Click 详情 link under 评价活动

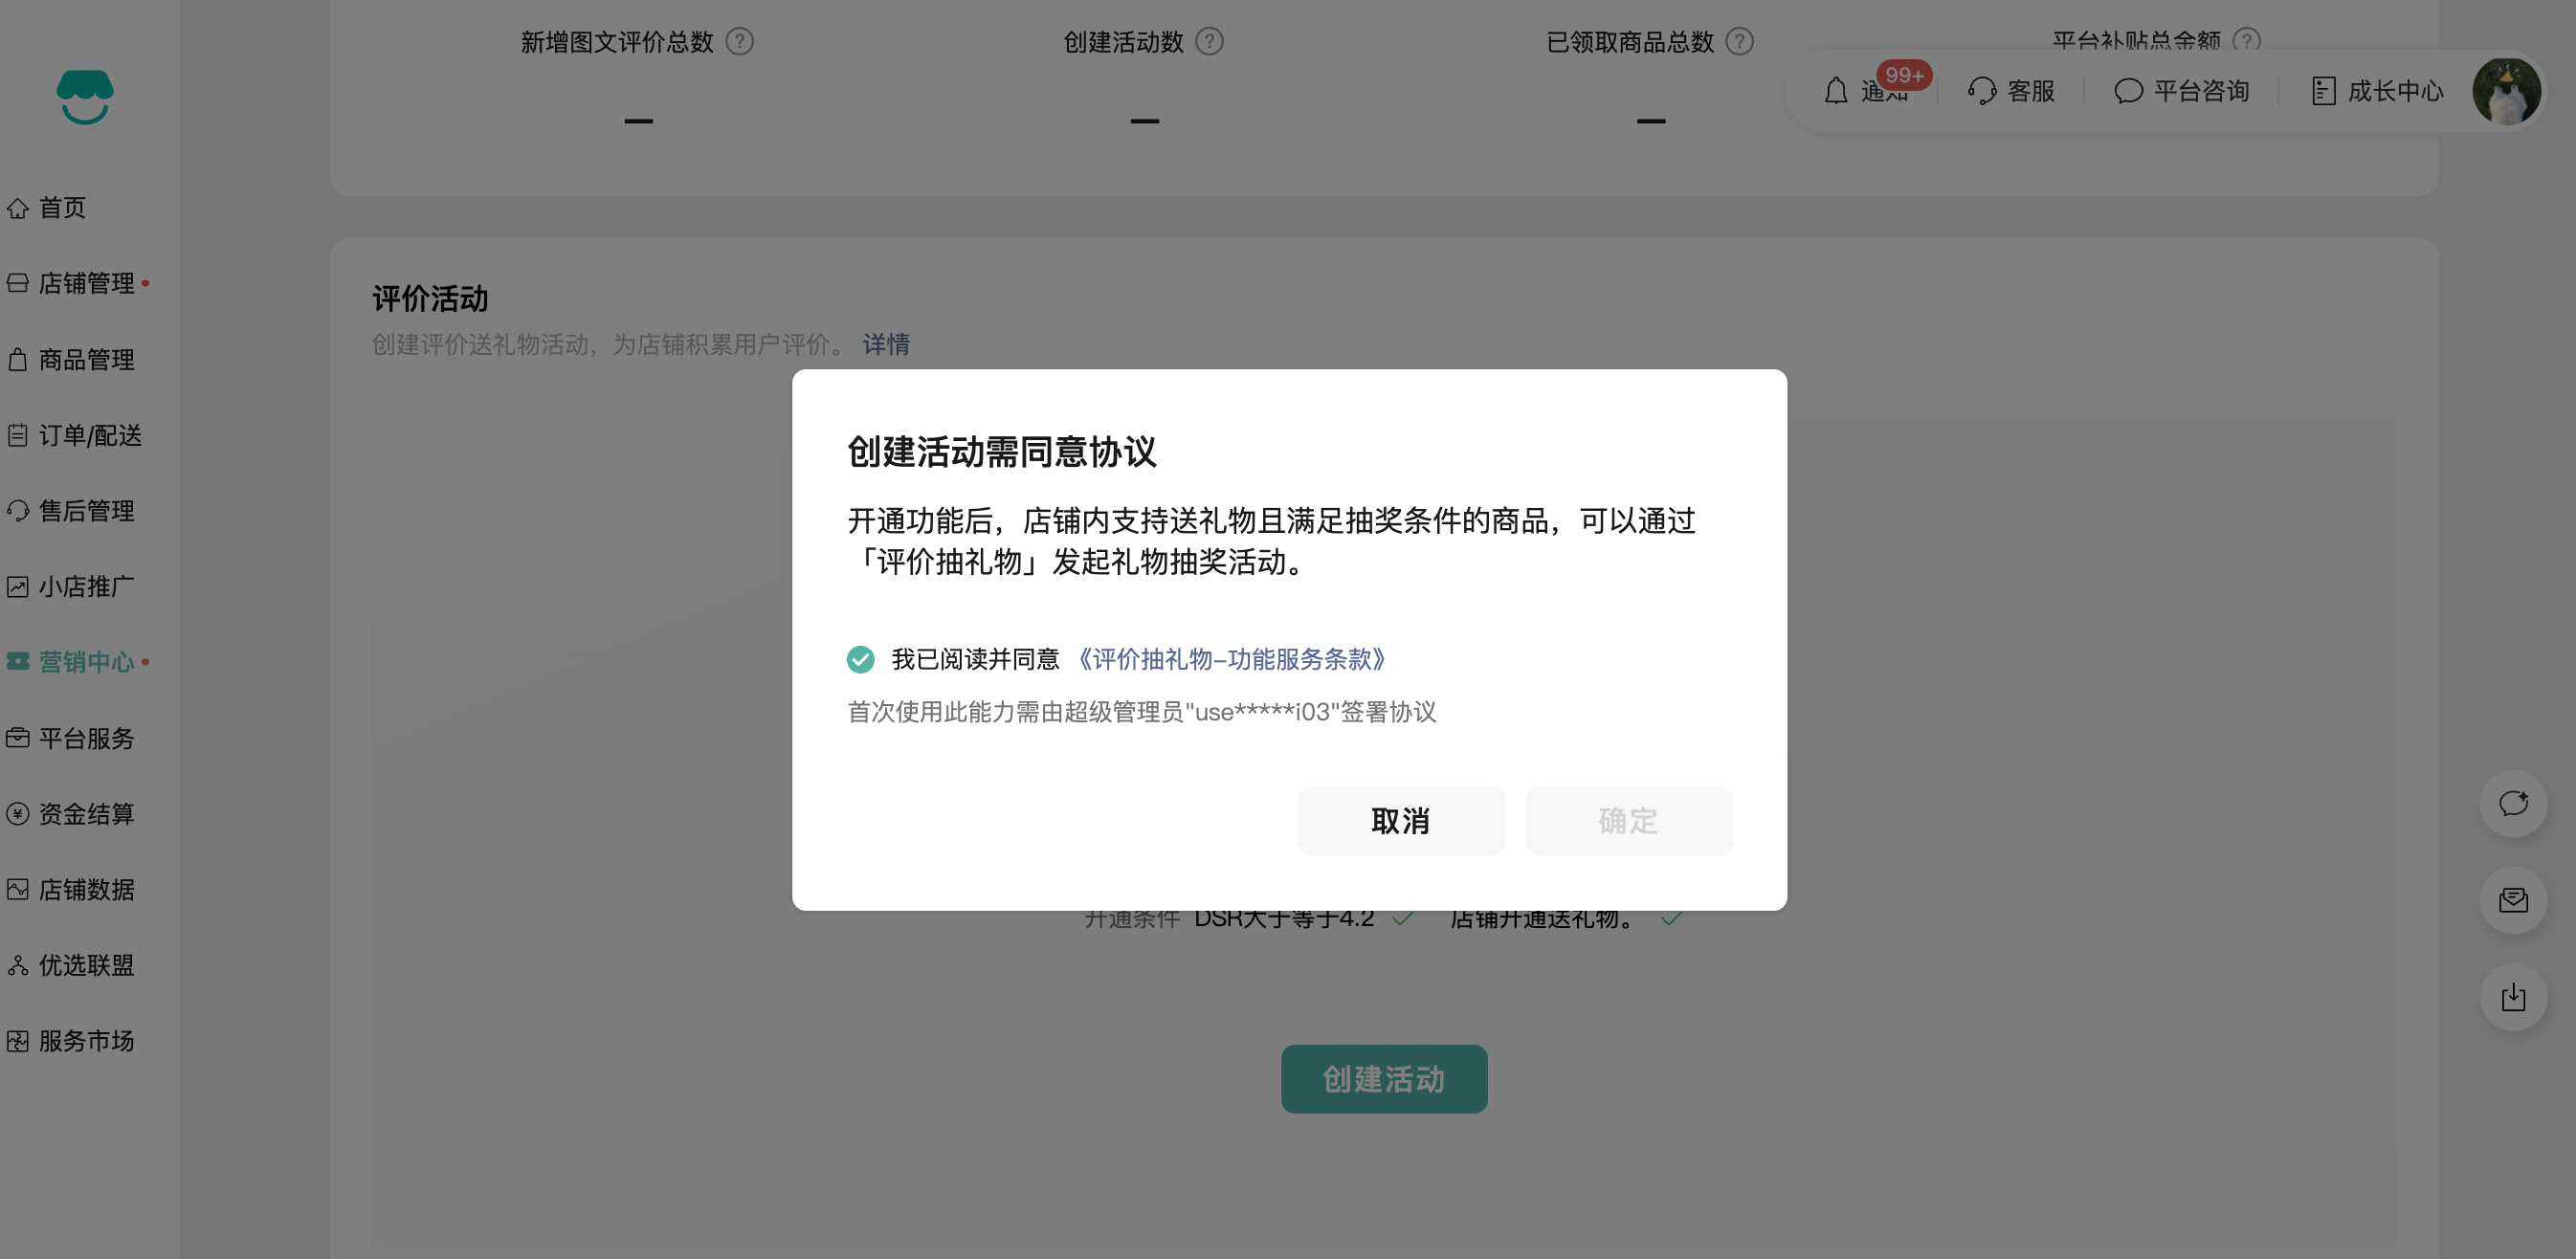[x=886, y=345]
